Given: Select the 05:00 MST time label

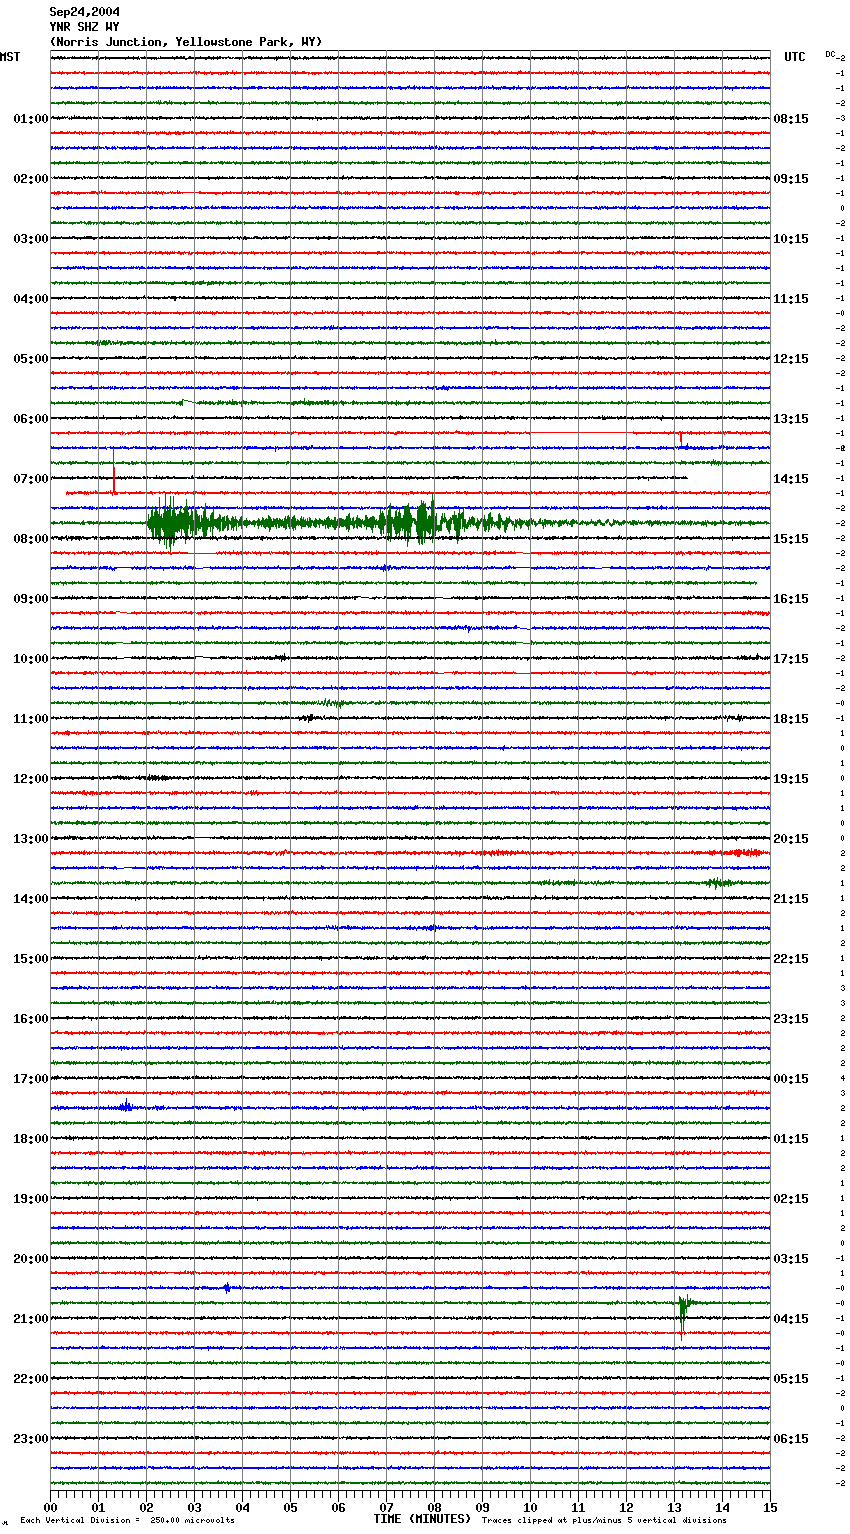Looking at the screenshot, I should [31, 359].
